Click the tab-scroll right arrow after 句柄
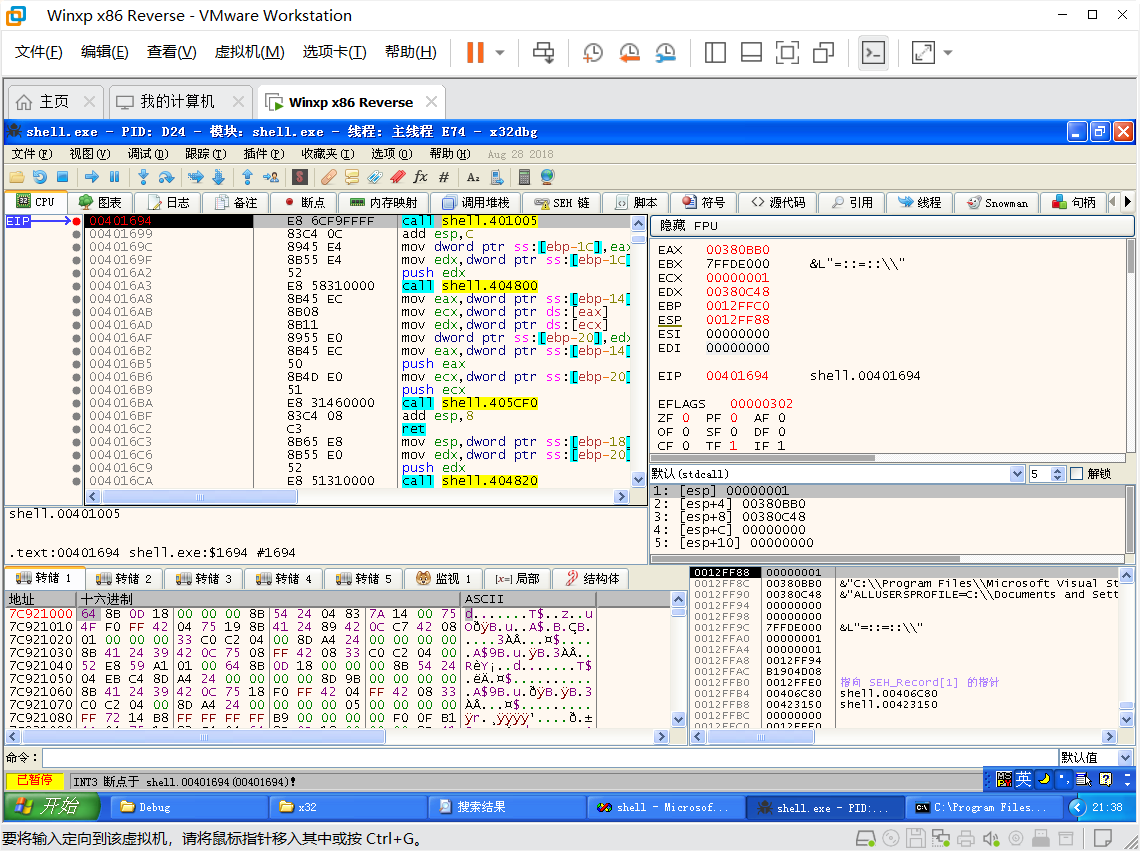 tap(1128, 202)
